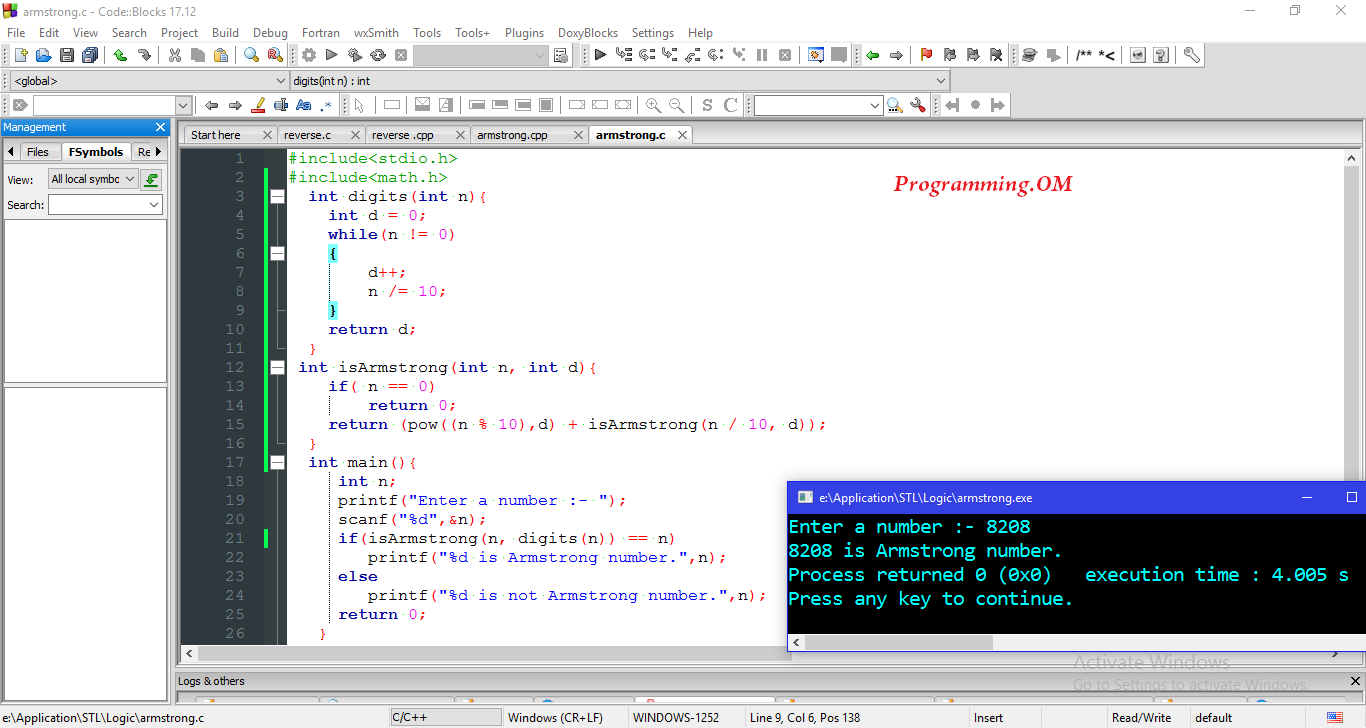This screenshot has height=728, width=1366.
Task: Paste clipboard contents using the toolbar icon
Action: (x=220, y=55)
